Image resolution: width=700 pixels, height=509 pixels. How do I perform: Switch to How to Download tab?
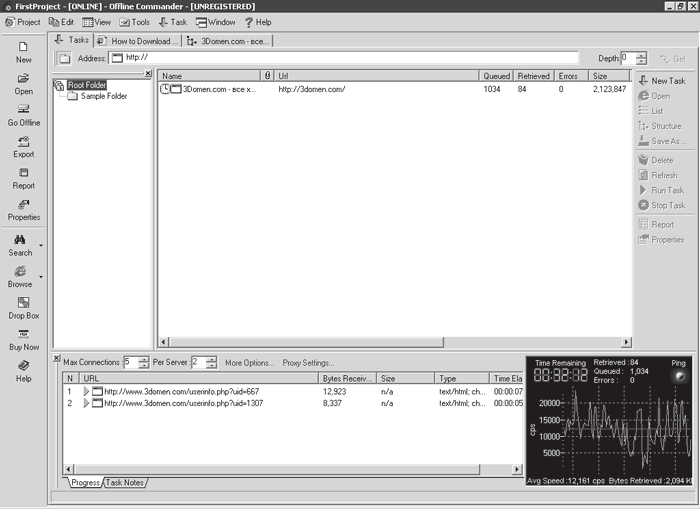(138, 41)
